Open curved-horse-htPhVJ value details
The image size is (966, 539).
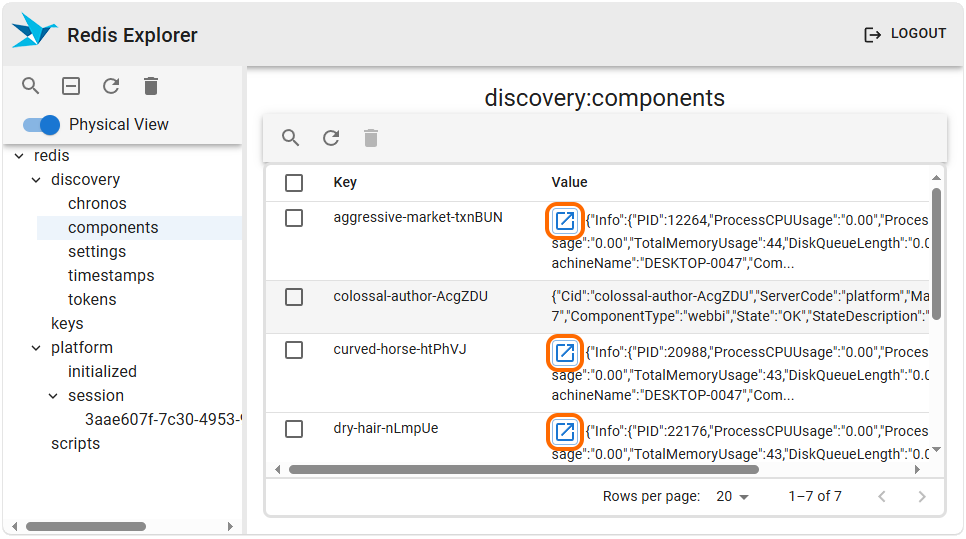[565, 352]
